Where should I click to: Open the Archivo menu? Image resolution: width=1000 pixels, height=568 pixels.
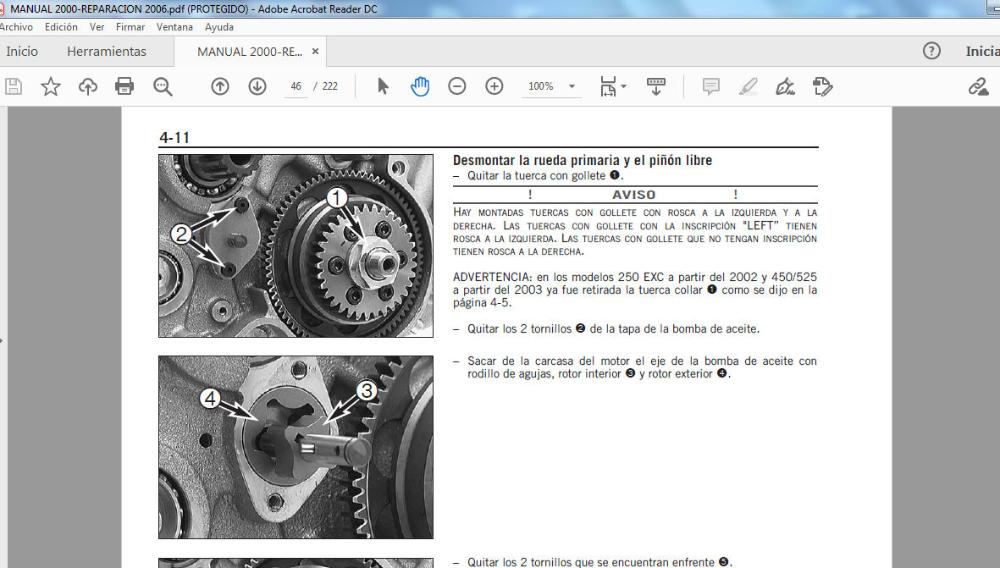16,27
